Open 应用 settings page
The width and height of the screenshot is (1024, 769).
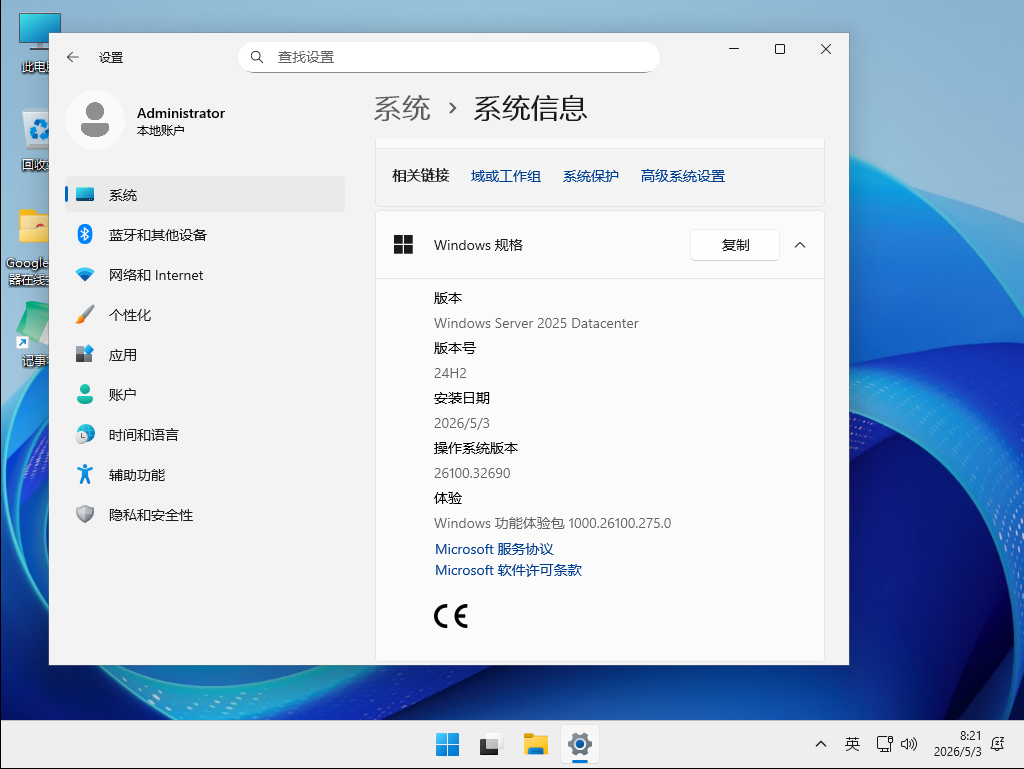(x=205, y=354)
